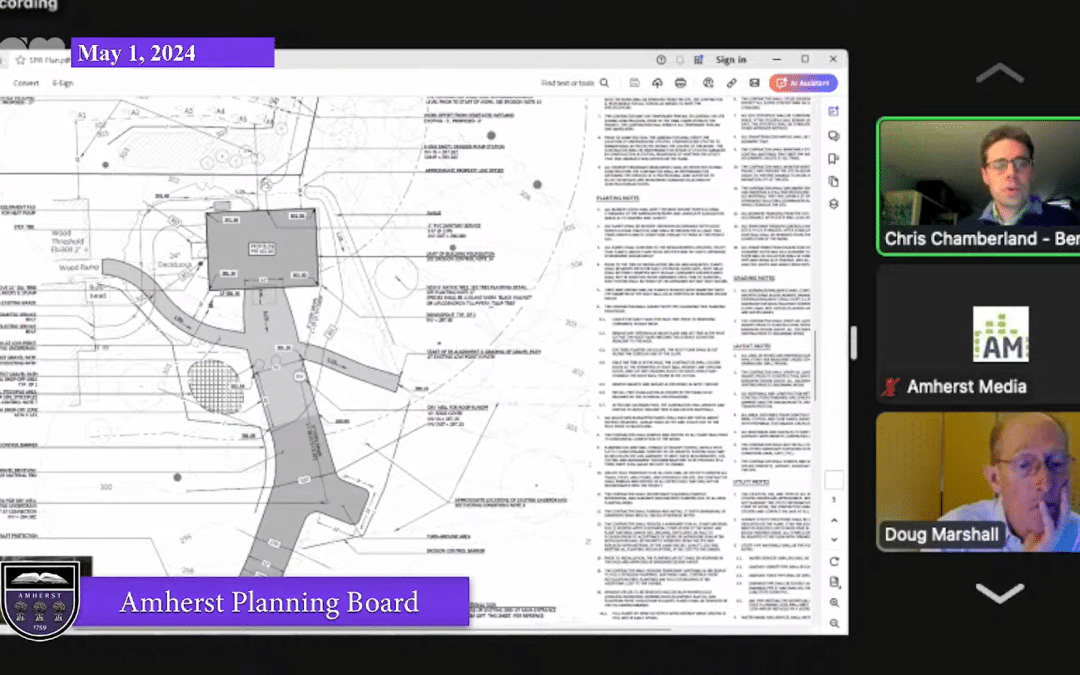Click the PLANTING NOTES heading
The width and height of the screenshot is (1080, 675).
tap(618, 198)
